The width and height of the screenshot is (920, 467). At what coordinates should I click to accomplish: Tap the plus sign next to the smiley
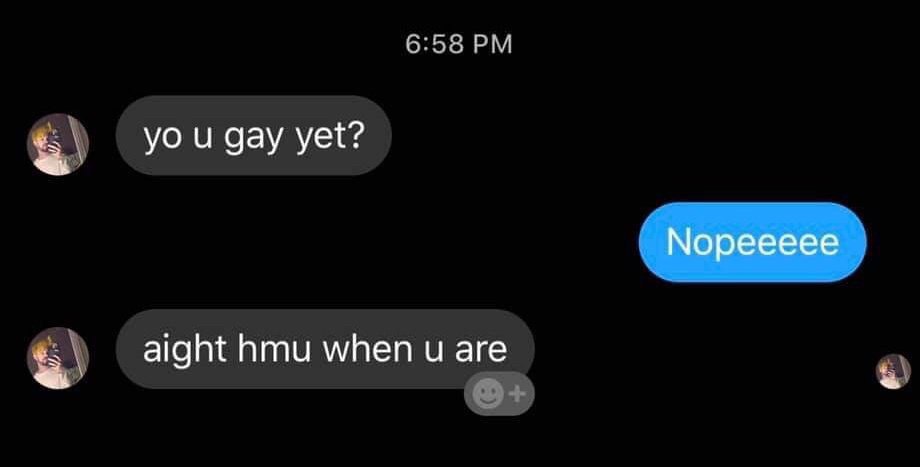pyautogui.click(x=517, y=394)
